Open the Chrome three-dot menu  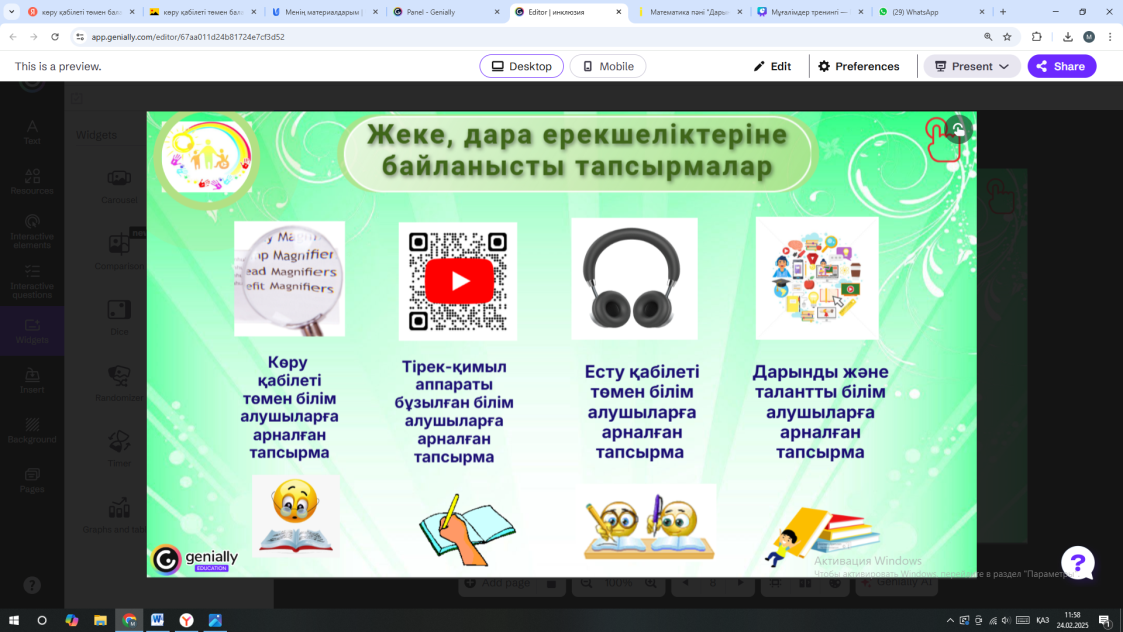click(1109, 37)
